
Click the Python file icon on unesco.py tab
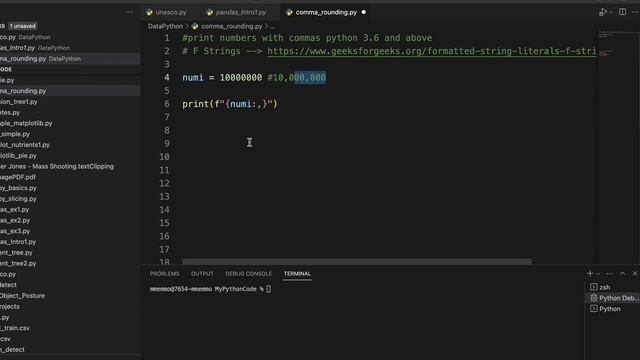click(149, 12)
